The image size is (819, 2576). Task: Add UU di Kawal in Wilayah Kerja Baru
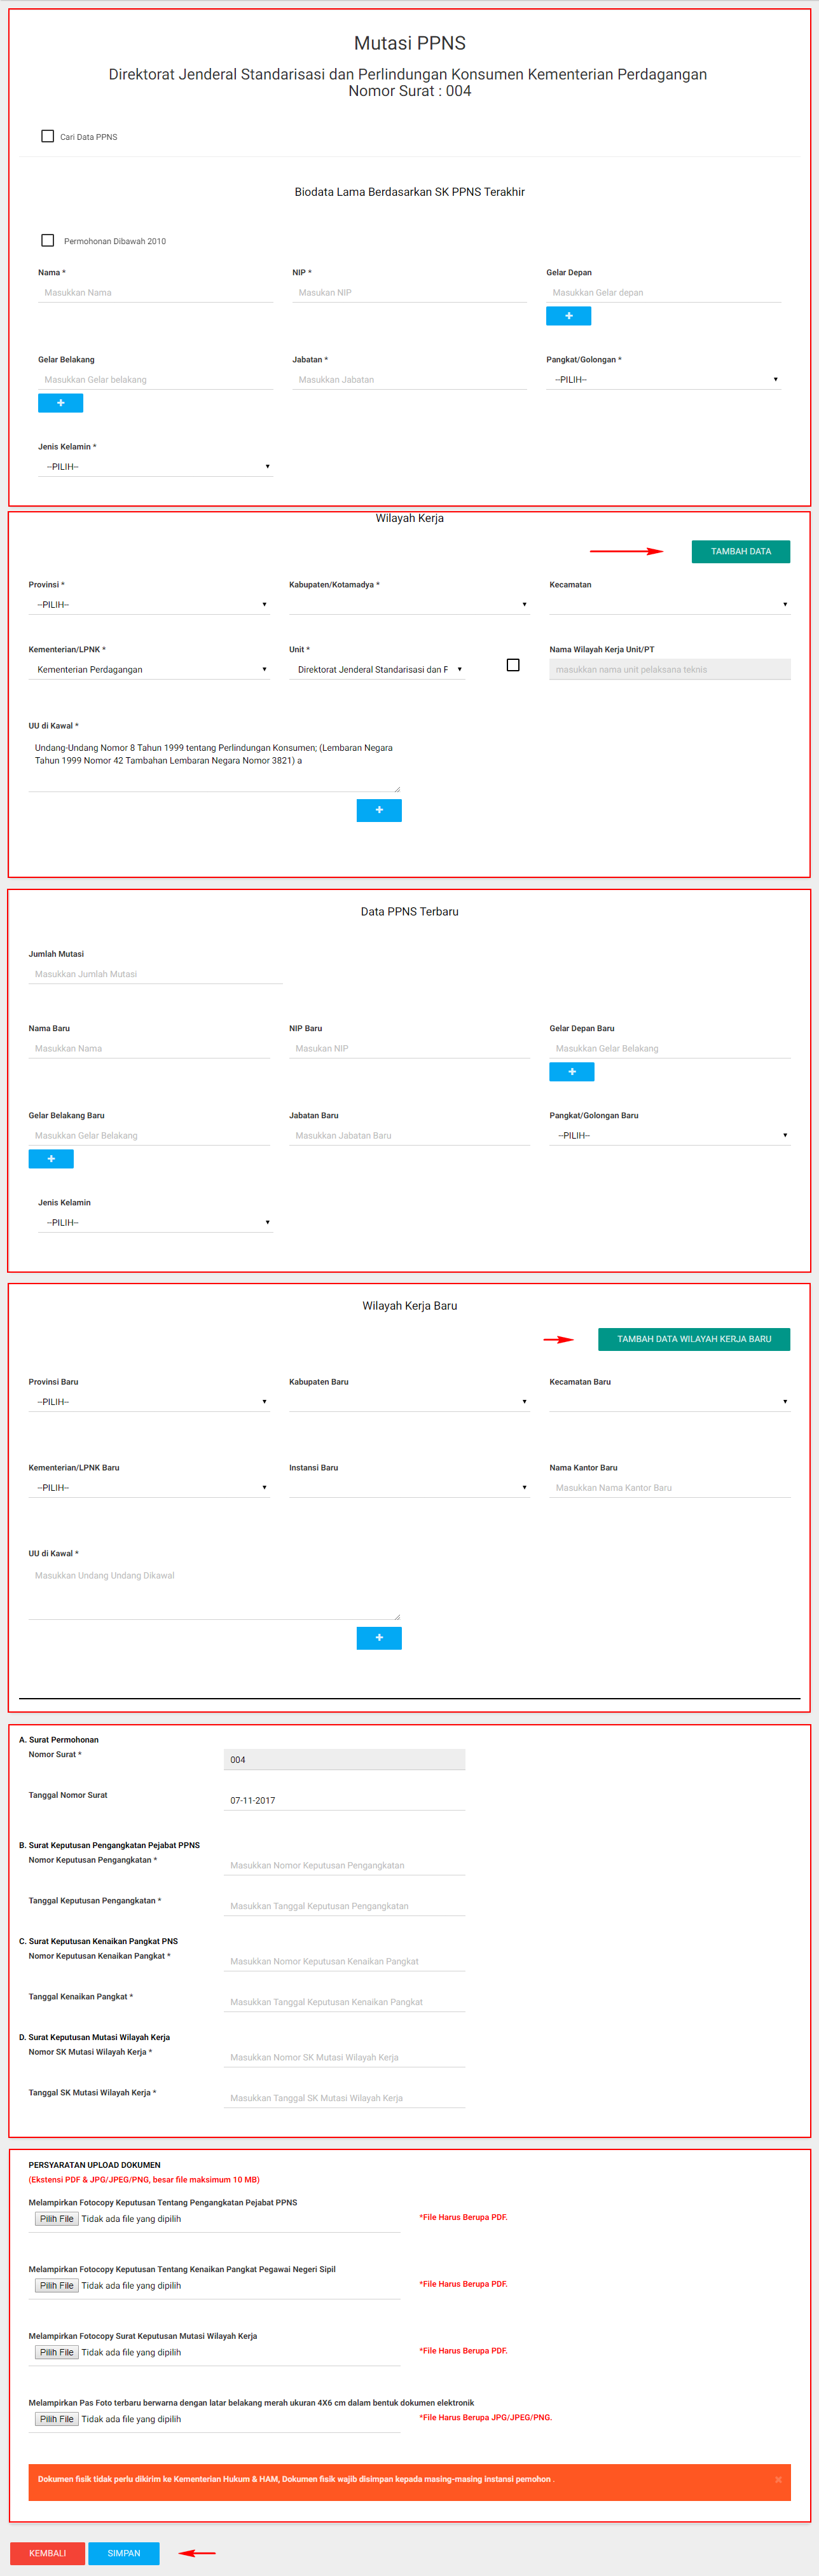(x=379, y=1638)
